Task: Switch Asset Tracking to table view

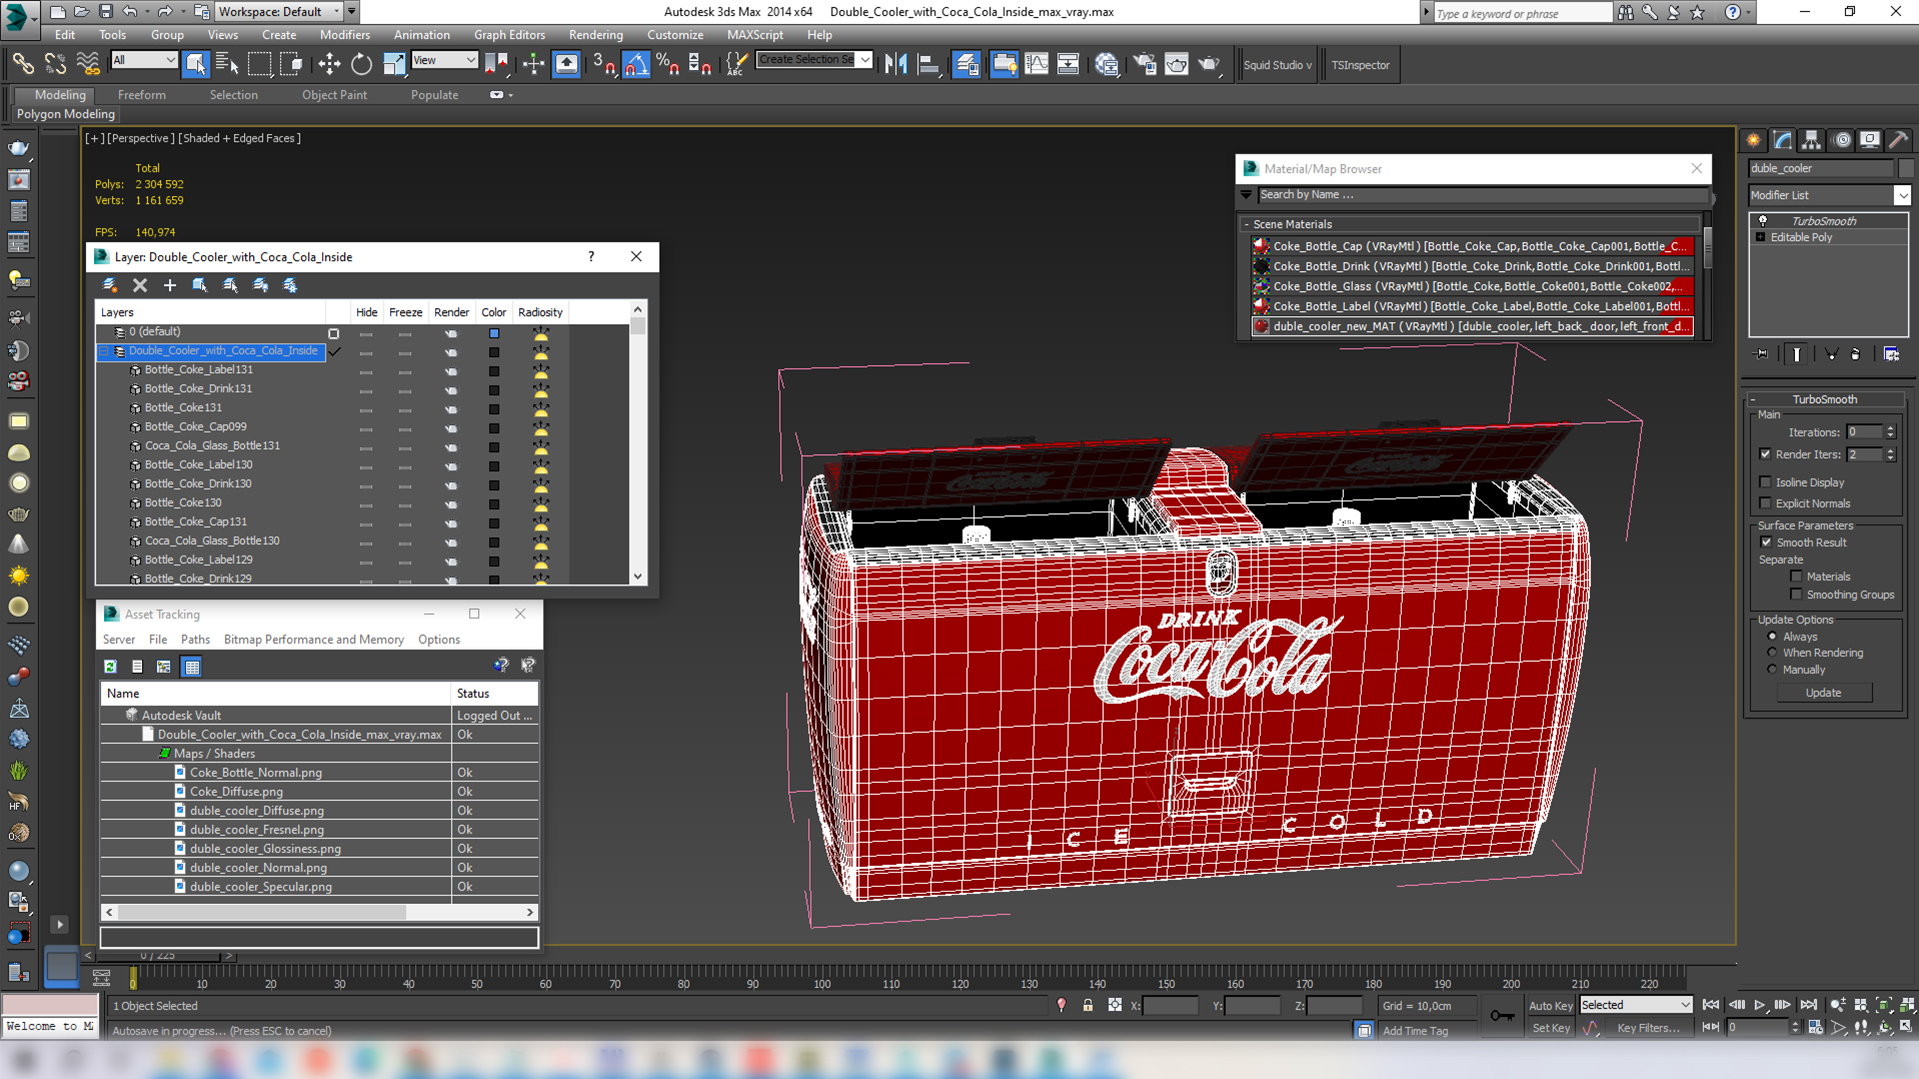Action: [x=191, y=666]
